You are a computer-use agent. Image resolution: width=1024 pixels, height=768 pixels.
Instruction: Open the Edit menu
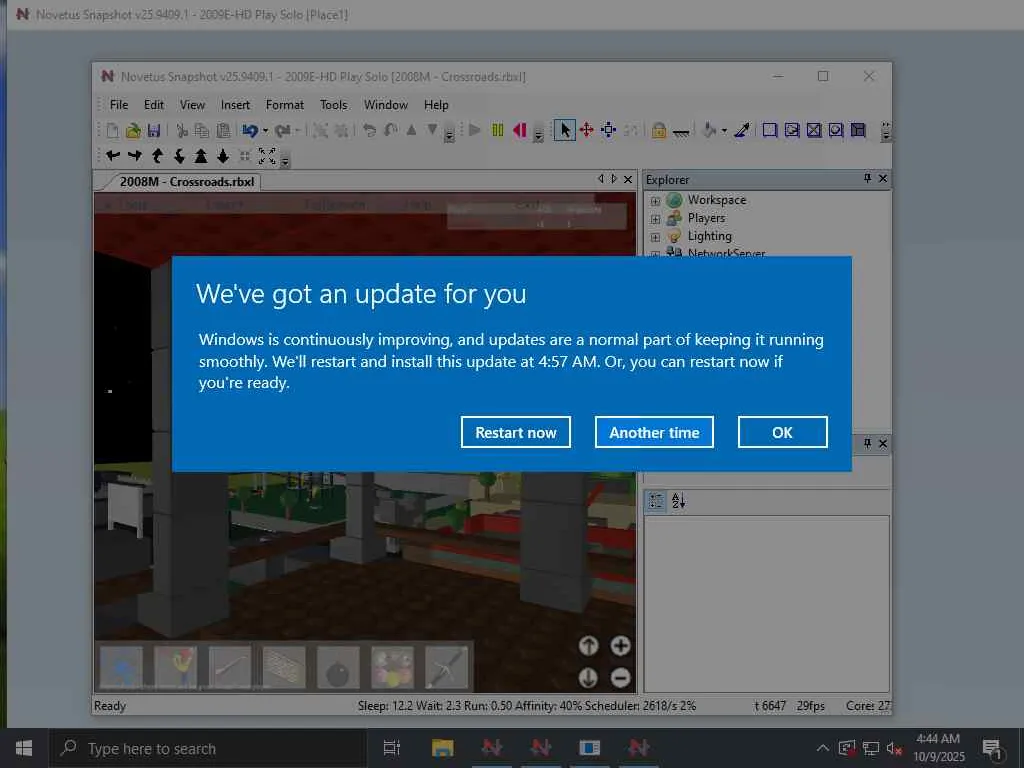153,104
